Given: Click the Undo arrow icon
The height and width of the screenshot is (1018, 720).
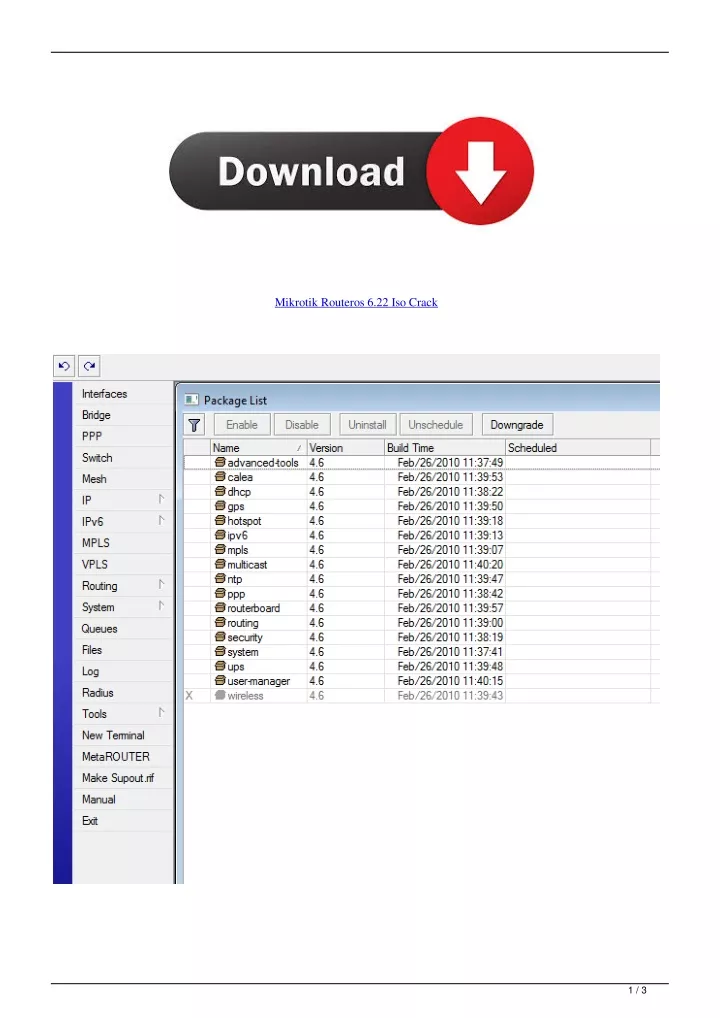Looking at the screenshot, I should 64,366.
